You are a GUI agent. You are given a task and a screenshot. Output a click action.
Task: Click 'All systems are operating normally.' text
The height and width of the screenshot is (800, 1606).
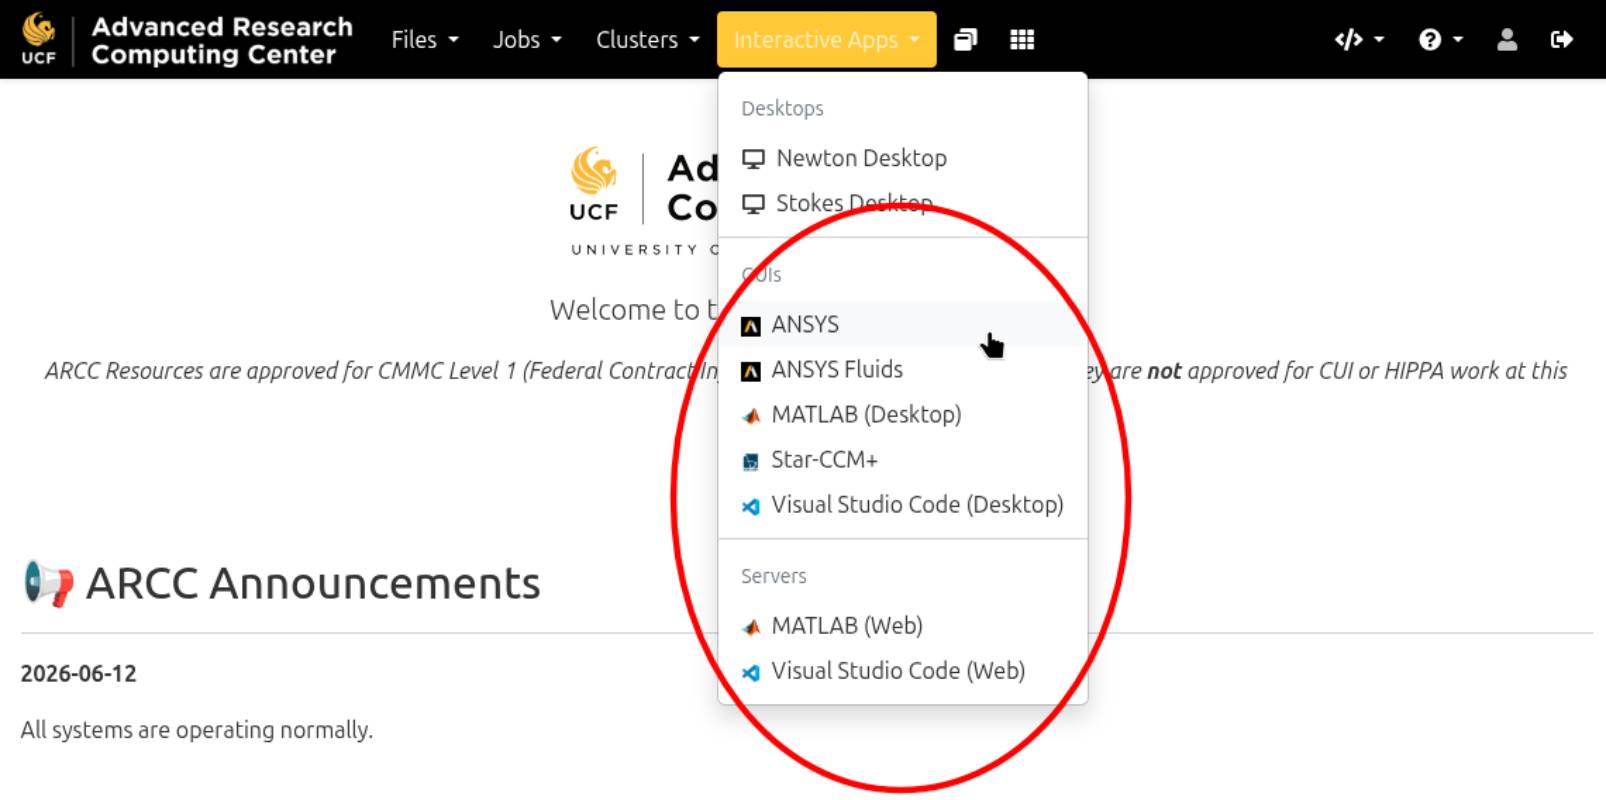[x=196, y=730]
